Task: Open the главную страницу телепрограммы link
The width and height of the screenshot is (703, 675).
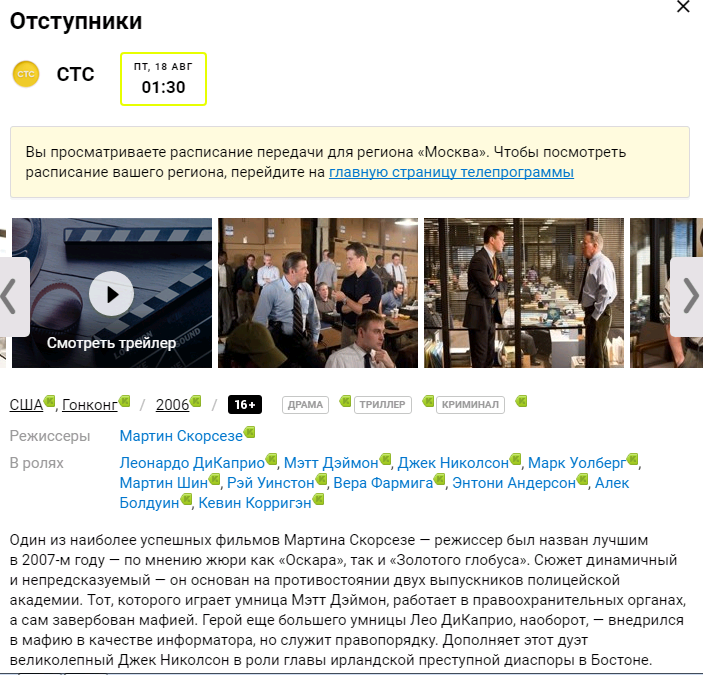Action: [x=451, y=172]
